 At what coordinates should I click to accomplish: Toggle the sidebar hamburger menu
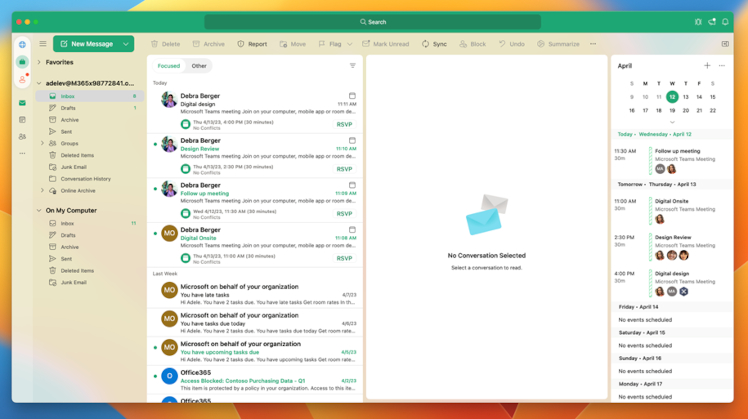point(43,43)
